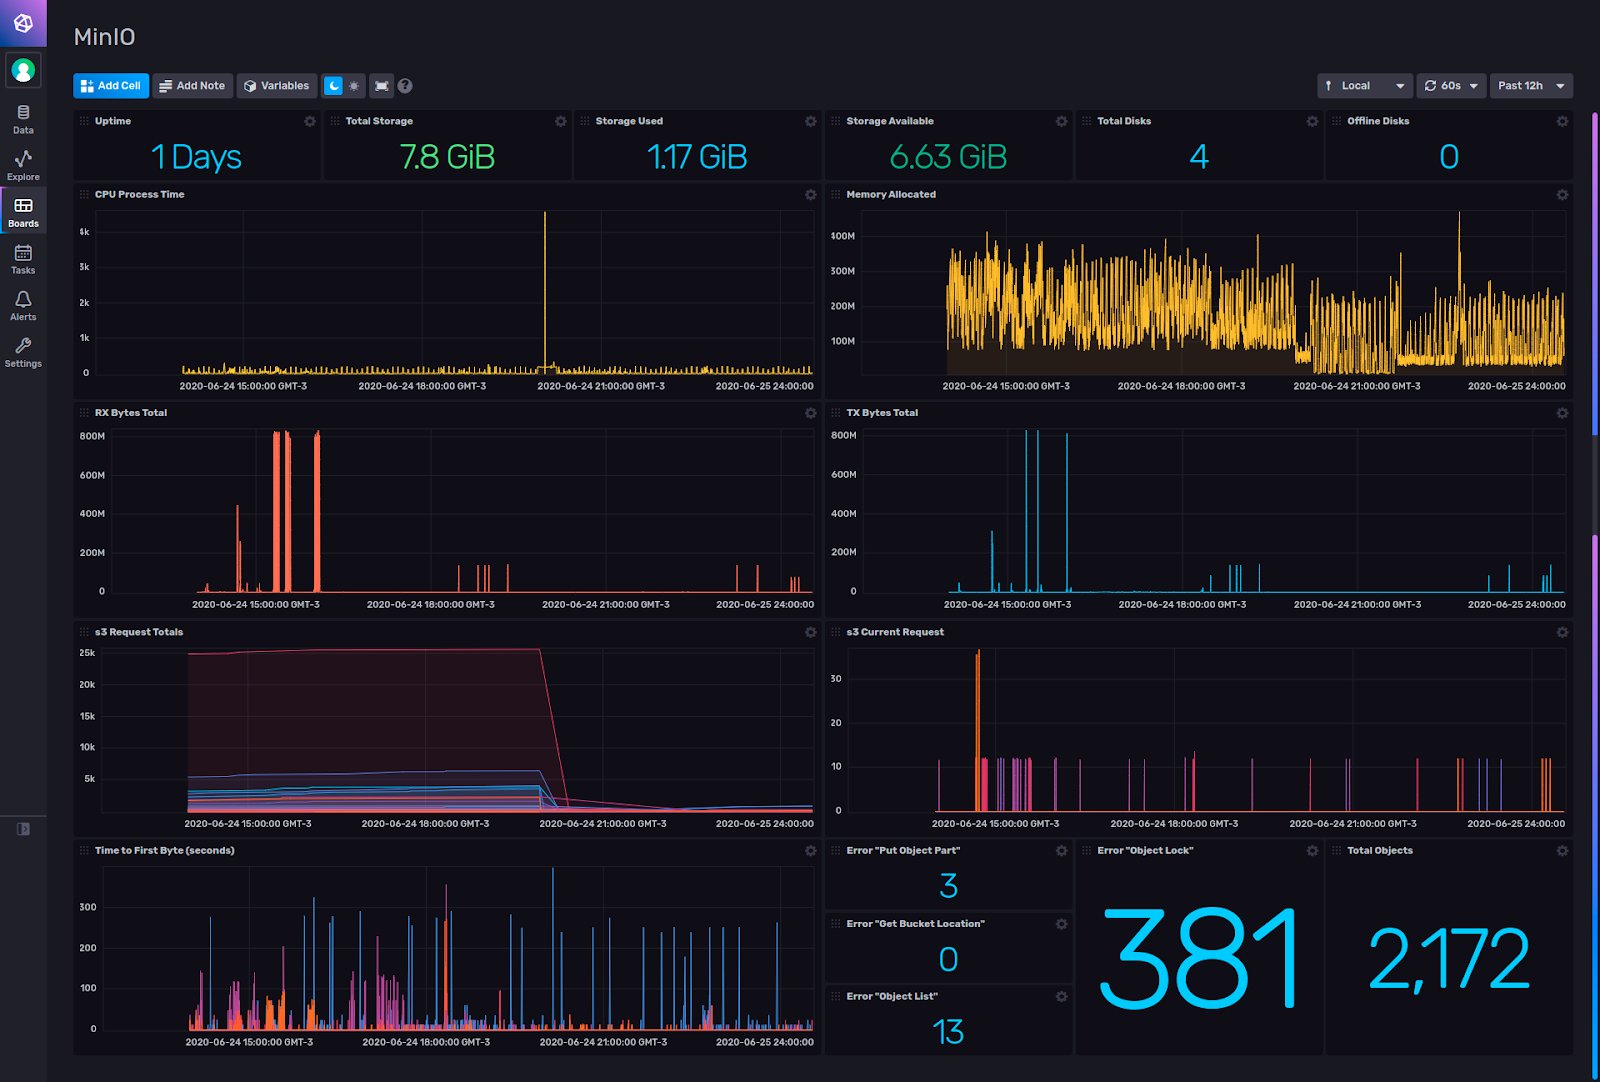Open the gear settings on Uptime cell
The width and height of the screenshot is (1600, 1082).
310,121
